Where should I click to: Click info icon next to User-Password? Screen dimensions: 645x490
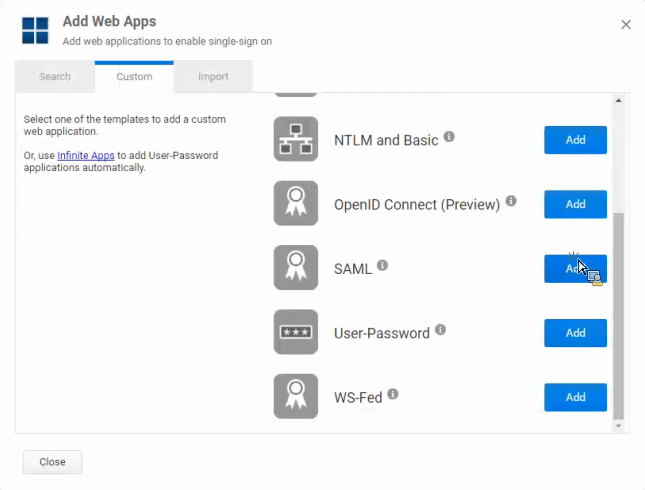click(441, 330)
